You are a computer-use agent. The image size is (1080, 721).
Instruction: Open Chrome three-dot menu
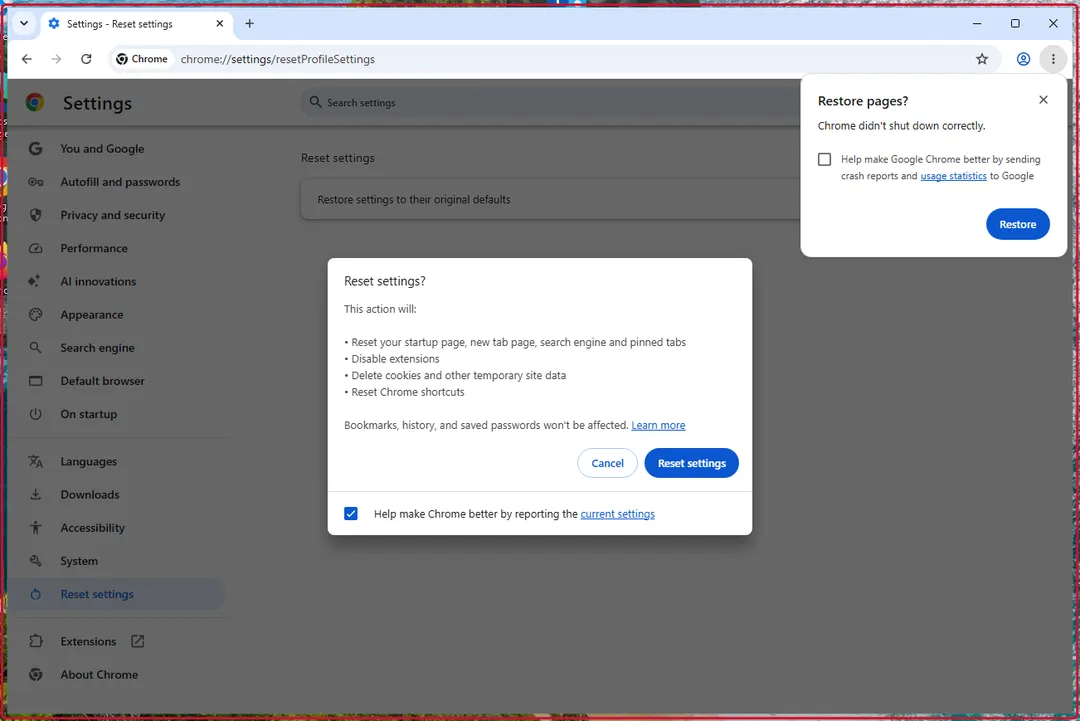coord(1052,59)
